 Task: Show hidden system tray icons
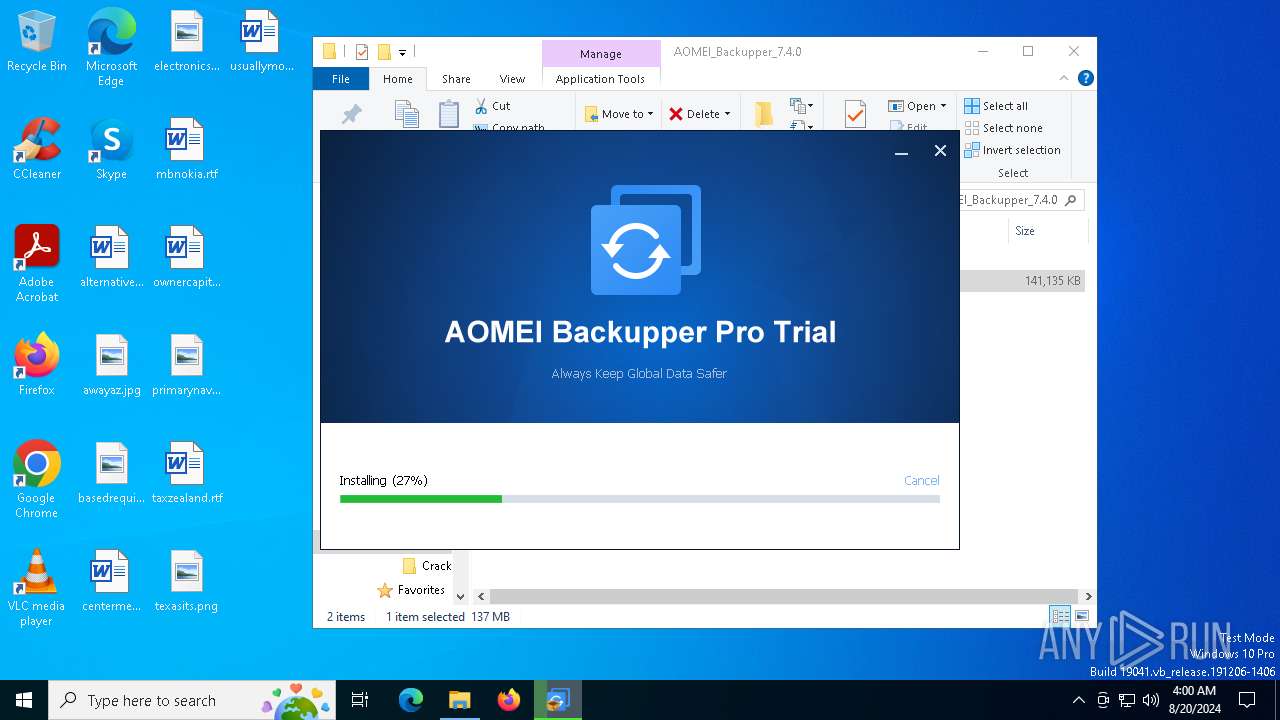pyautogui.click(x=1078, y=700)
